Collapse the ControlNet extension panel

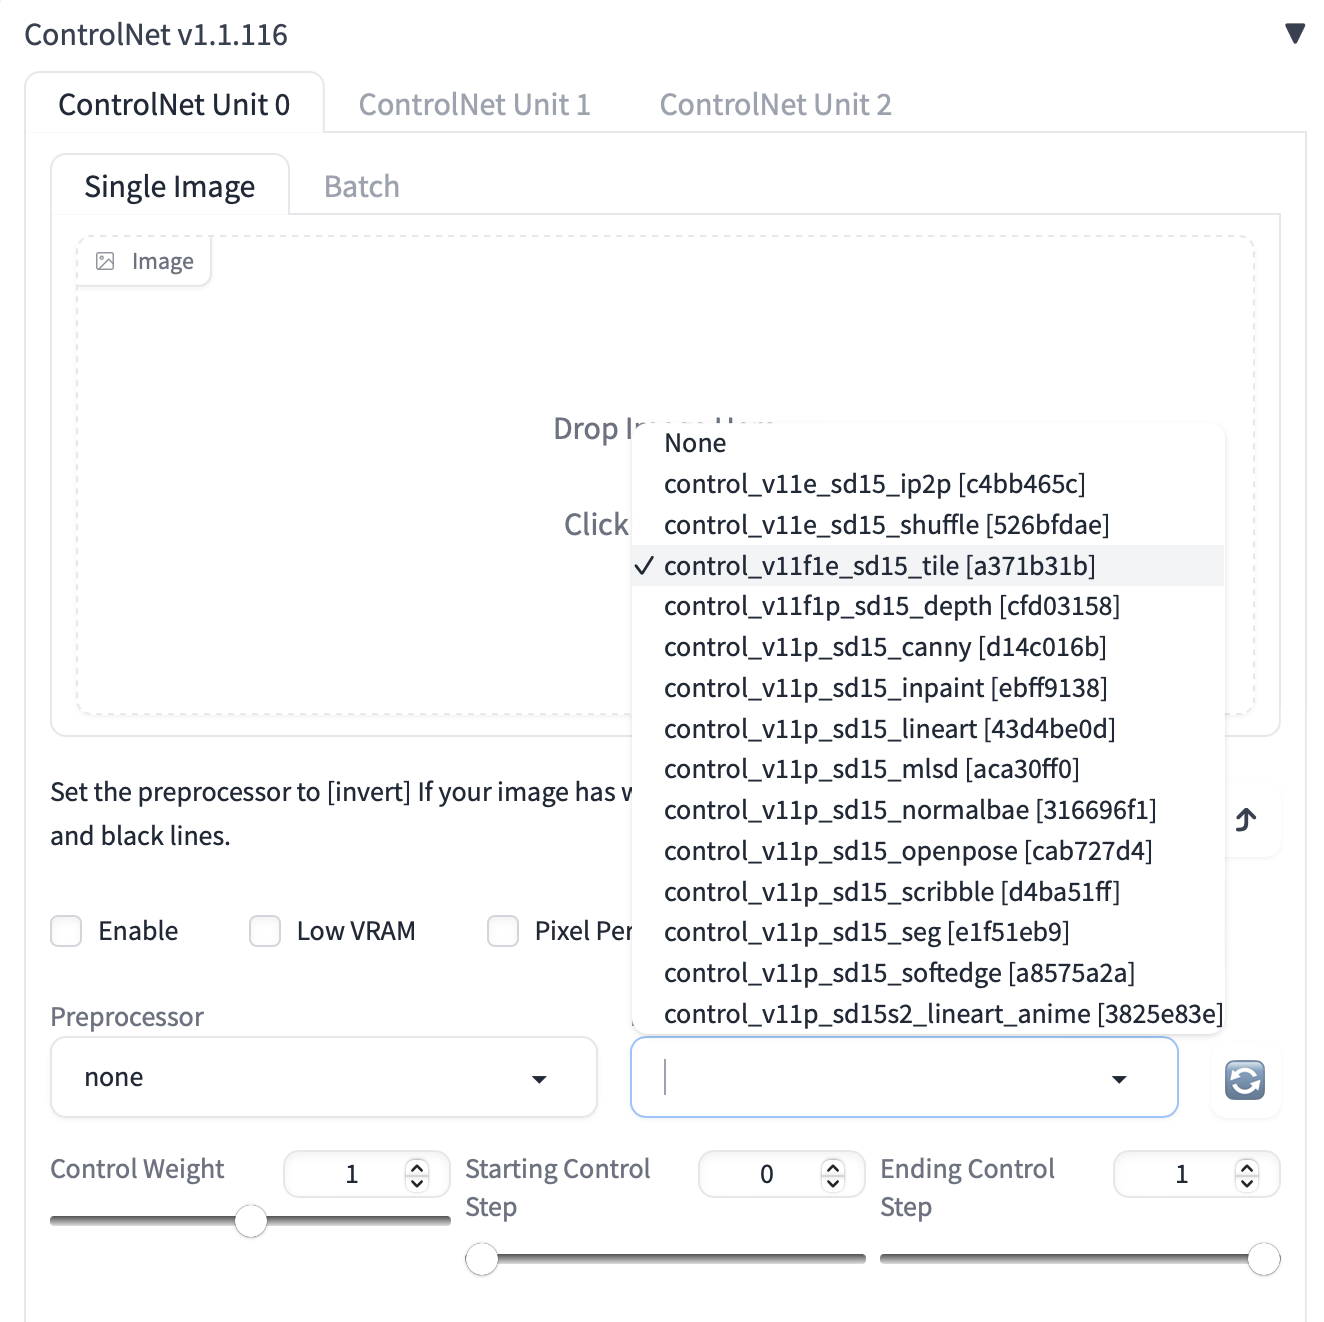pyautogui.click(x=1296, y=32)
